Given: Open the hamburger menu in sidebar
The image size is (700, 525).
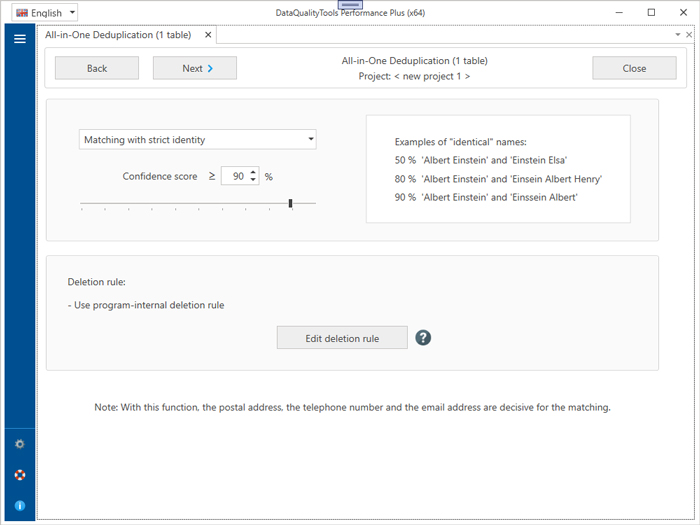Looking at the screenshot, I should click(x=20, y=39).
